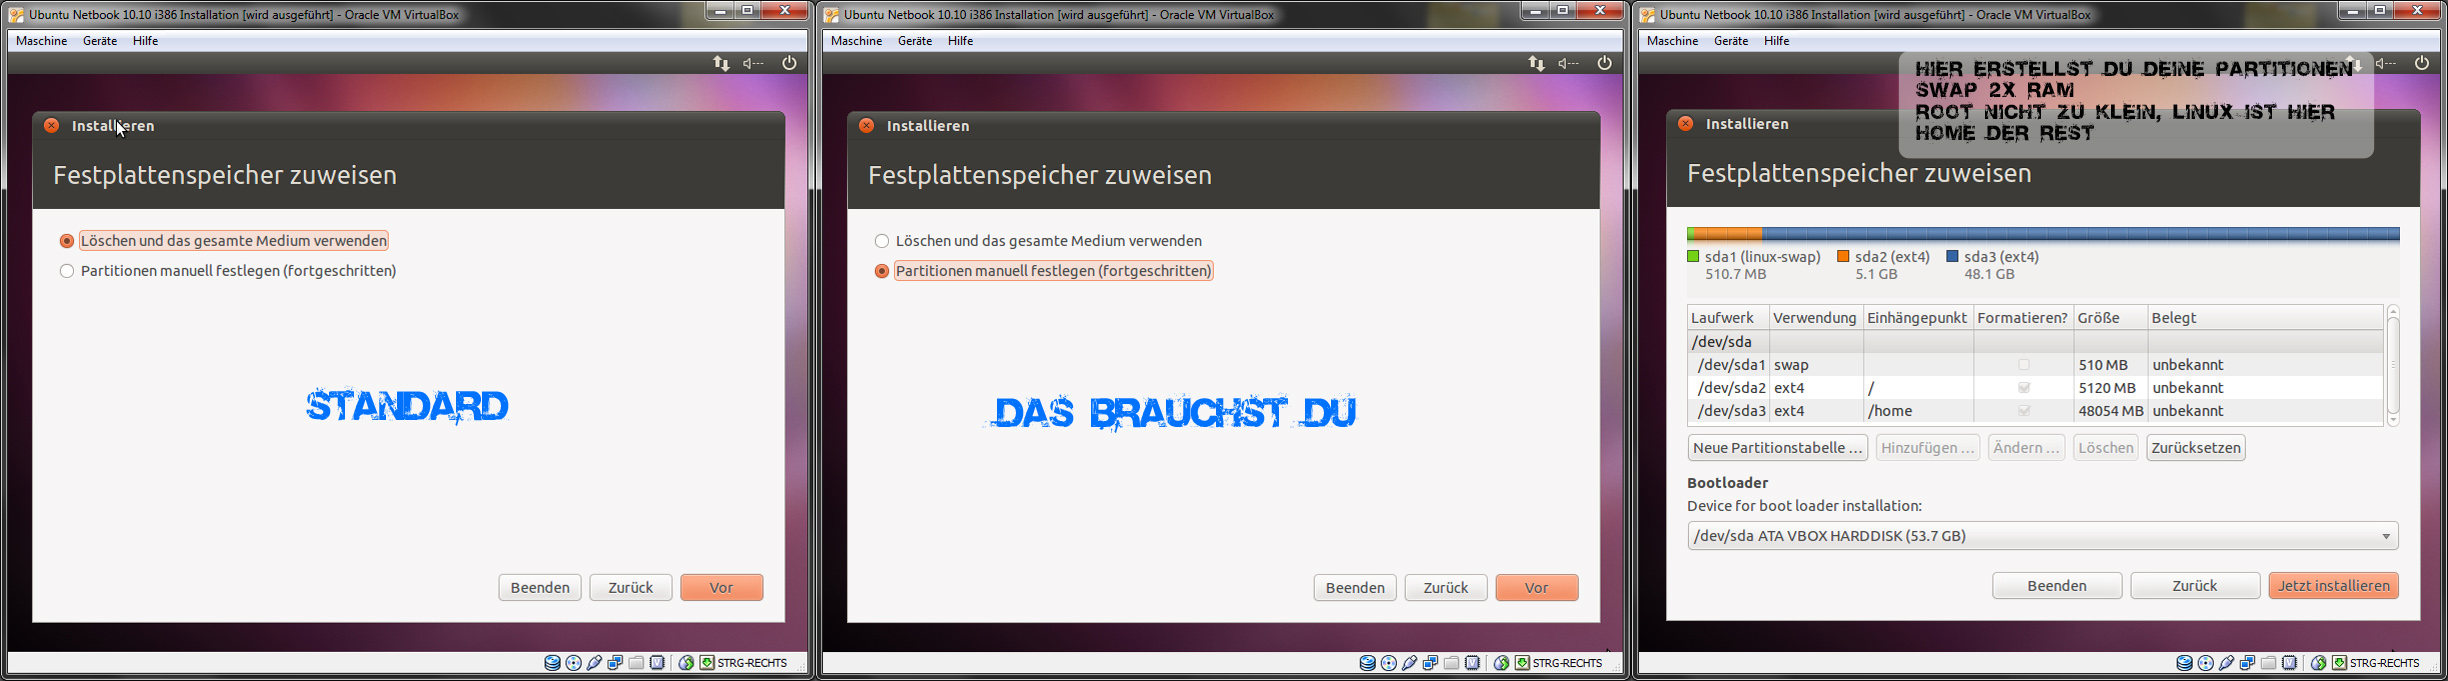2448x681 pixels.
Task: Click Vor button in left window
Action: point(722,587)
